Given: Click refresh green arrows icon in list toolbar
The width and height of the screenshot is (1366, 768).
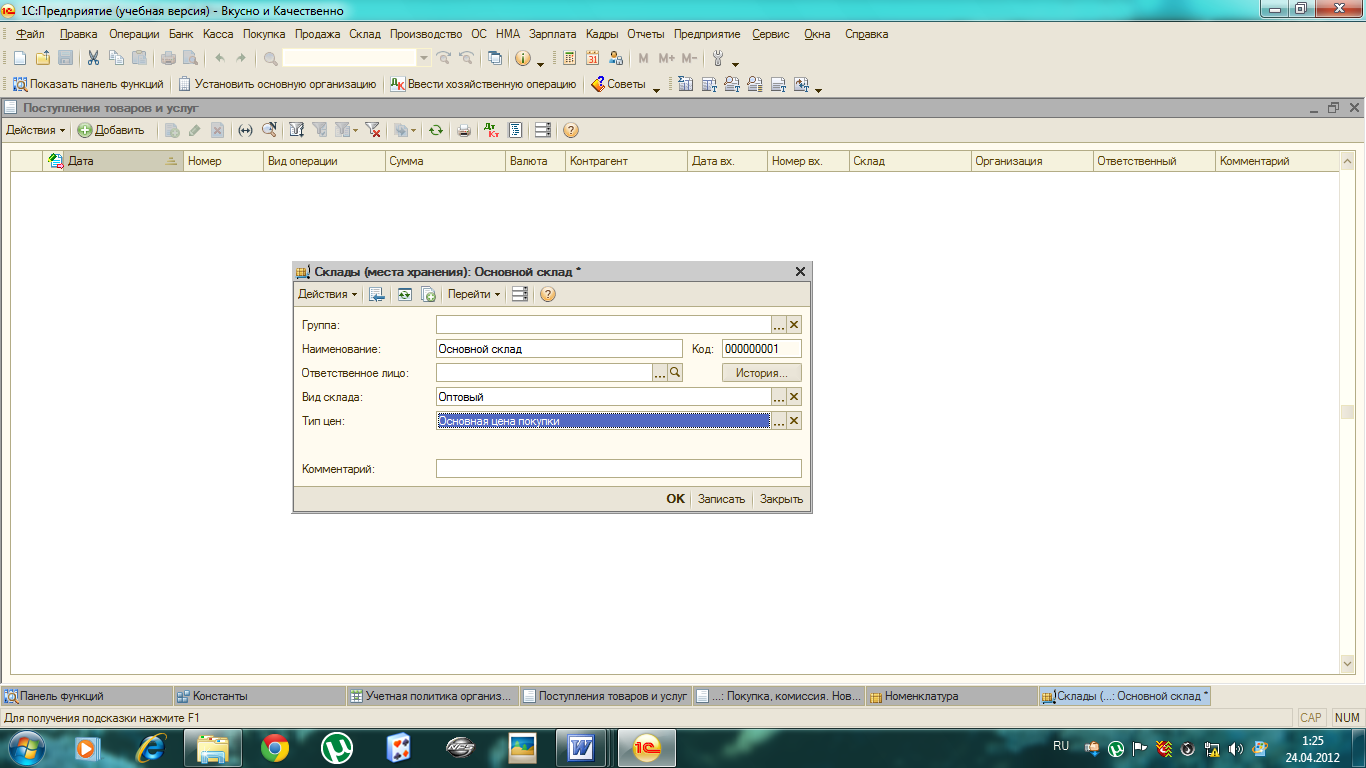Looking at the screenshot, I should pyautogui.click(x=436, y=130).
